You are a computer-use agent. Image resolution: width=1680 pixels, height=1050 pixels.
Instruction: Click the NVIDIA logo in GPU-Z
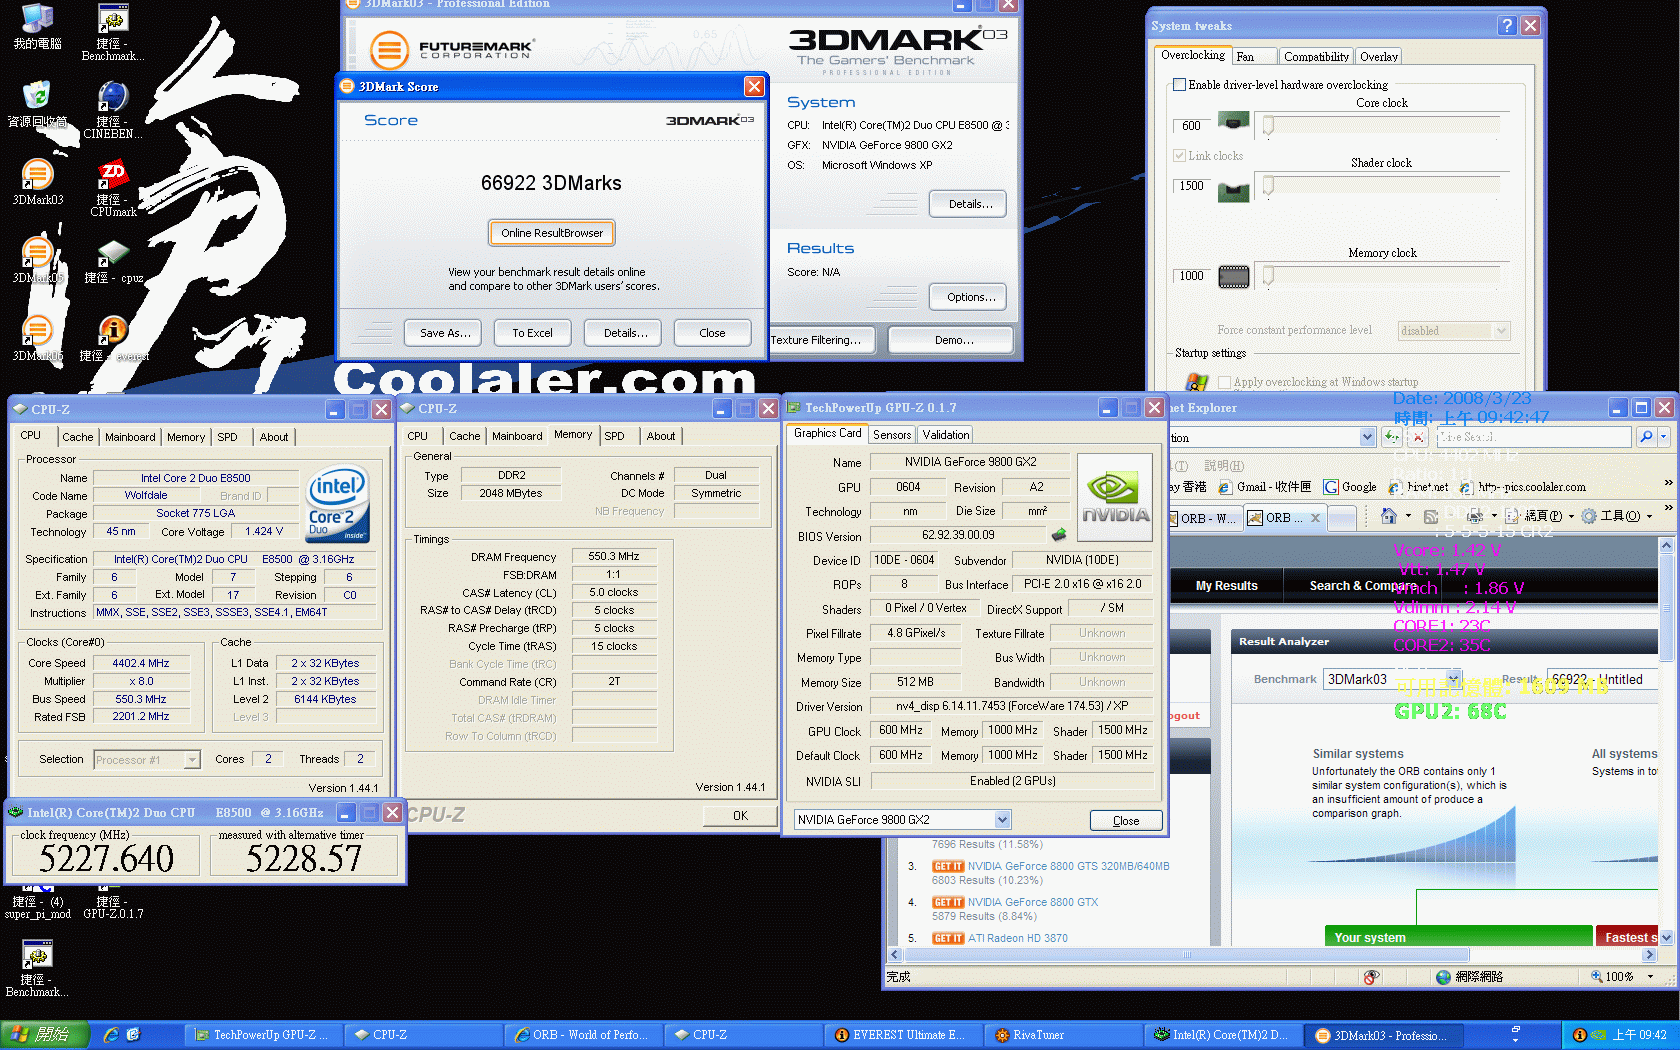click(1115, 497)
